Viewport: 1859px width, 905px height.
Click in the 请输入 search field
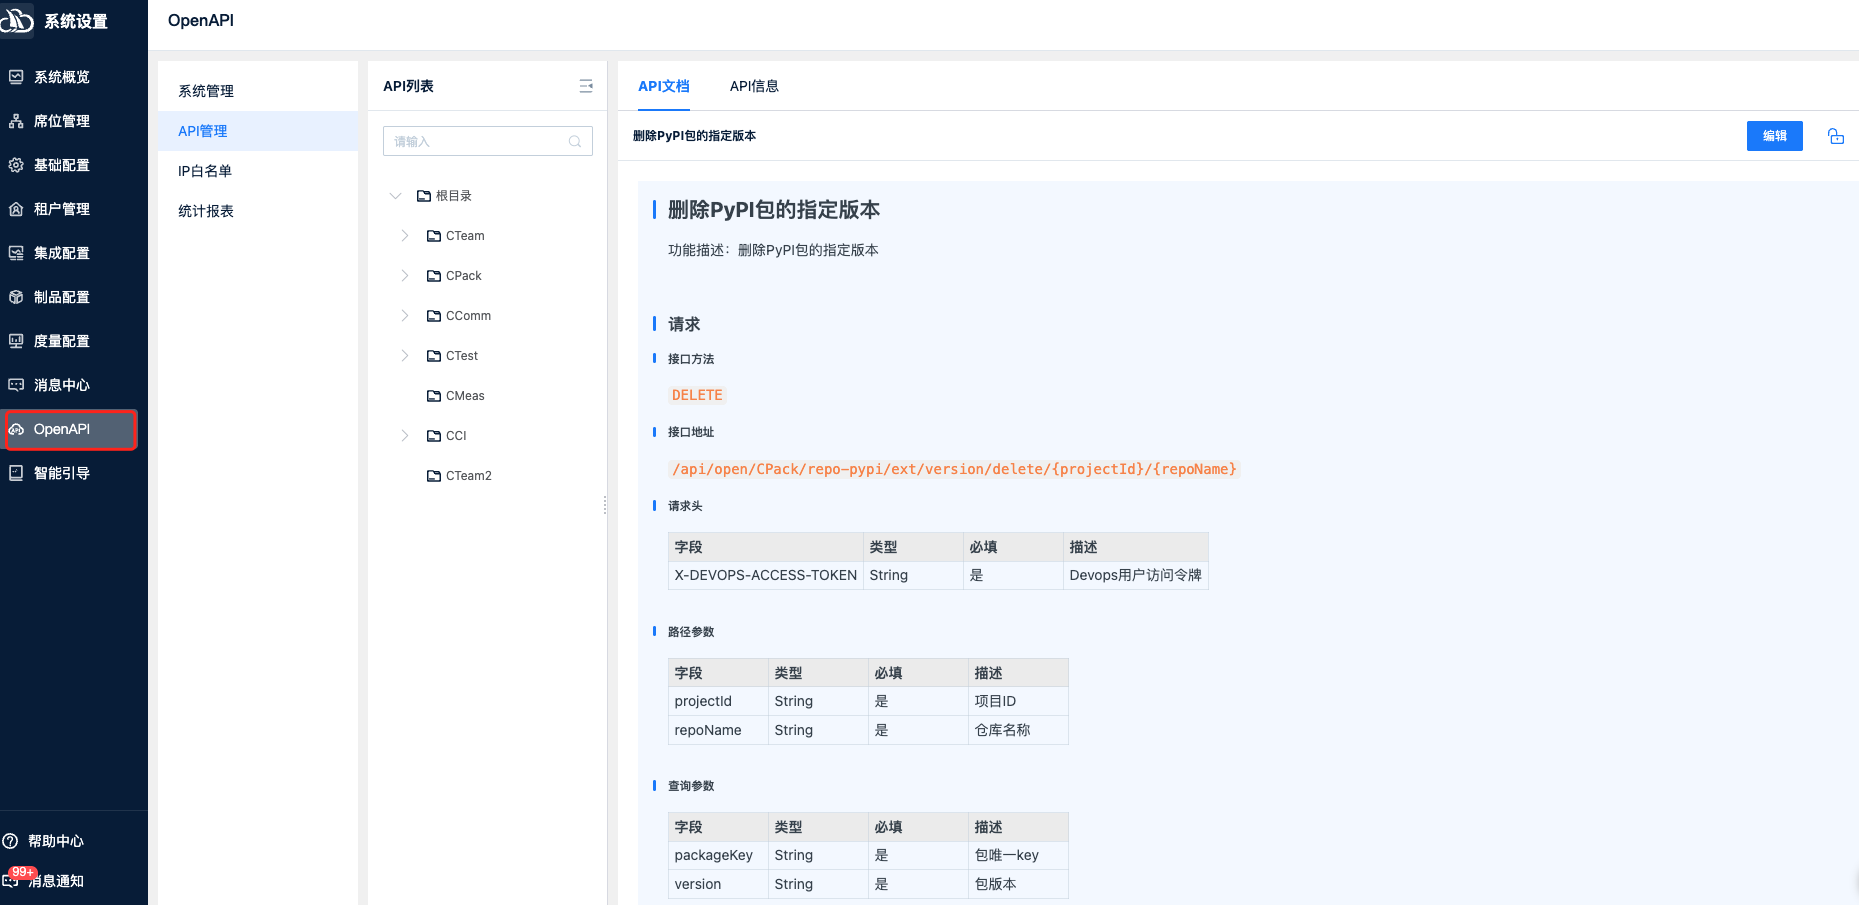[488, 141]
